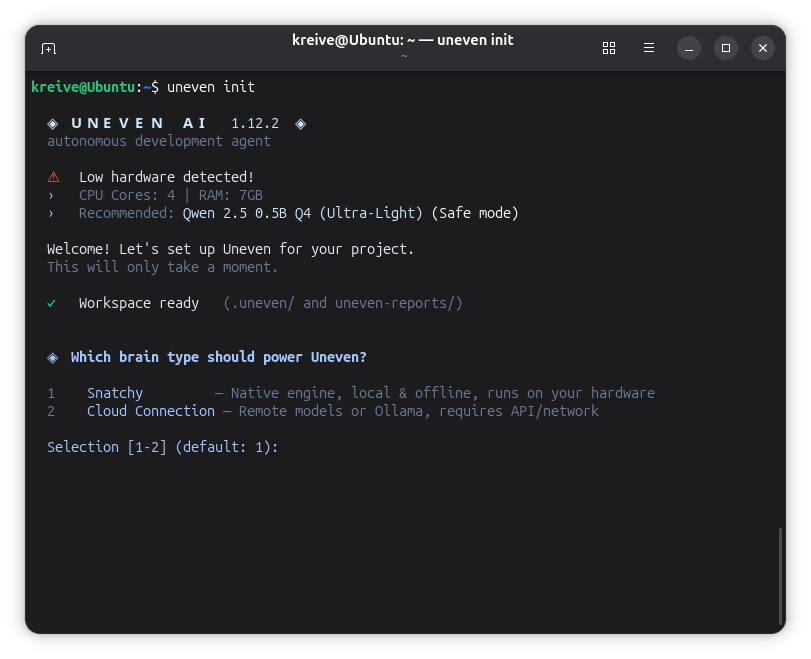This screenshot has width=811, height=659.
Task: Click 'Workspace ready' status text
Action: pos(139,303)
